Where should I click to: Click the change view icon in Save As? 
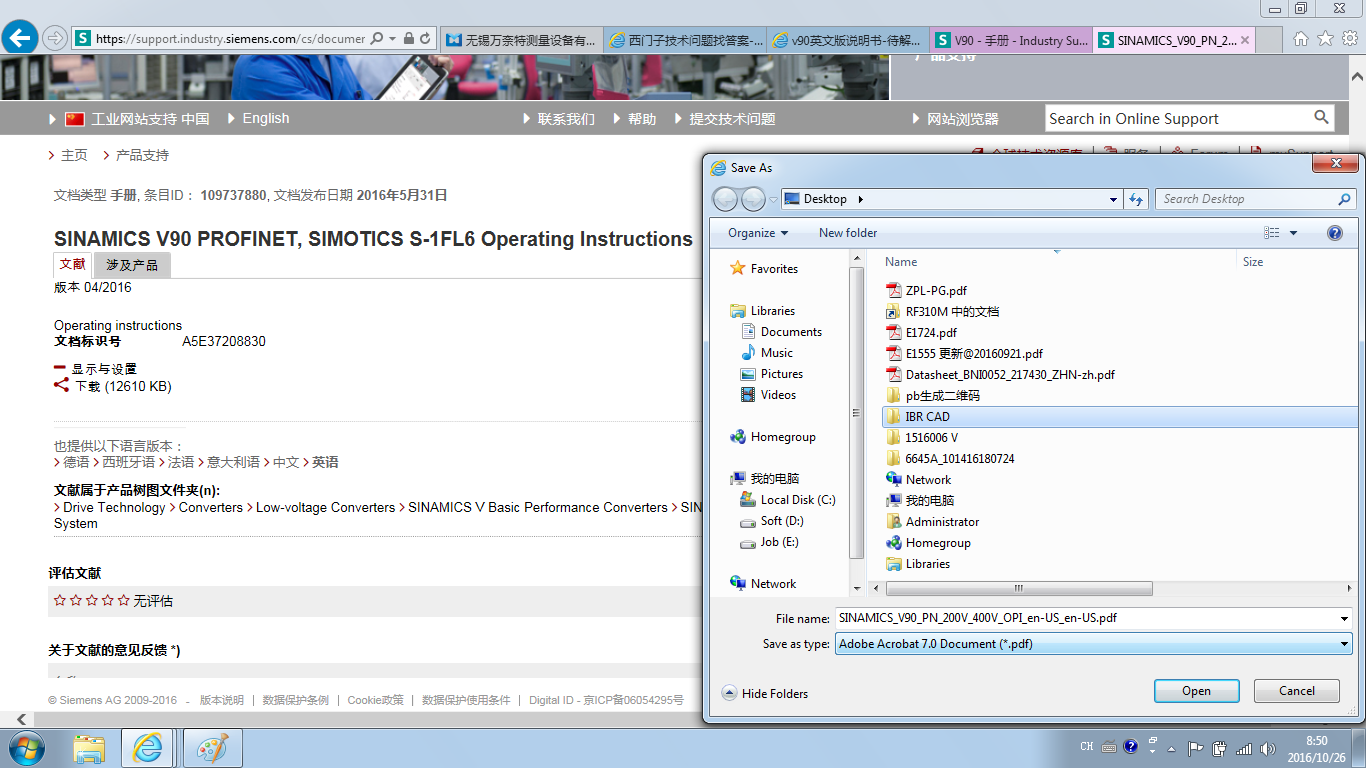(1272, 233)
